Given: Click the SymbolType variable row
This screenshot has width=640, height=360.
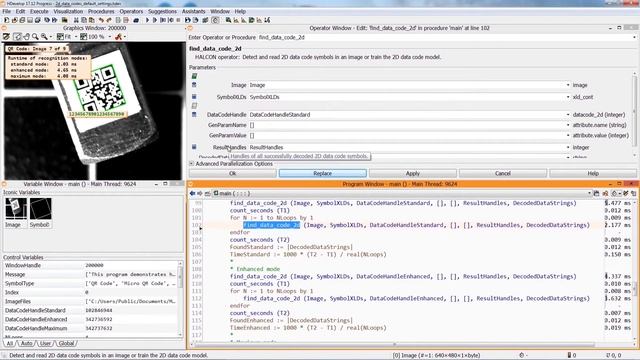Looking at the screenshot, I should click(x=92, y=283).
